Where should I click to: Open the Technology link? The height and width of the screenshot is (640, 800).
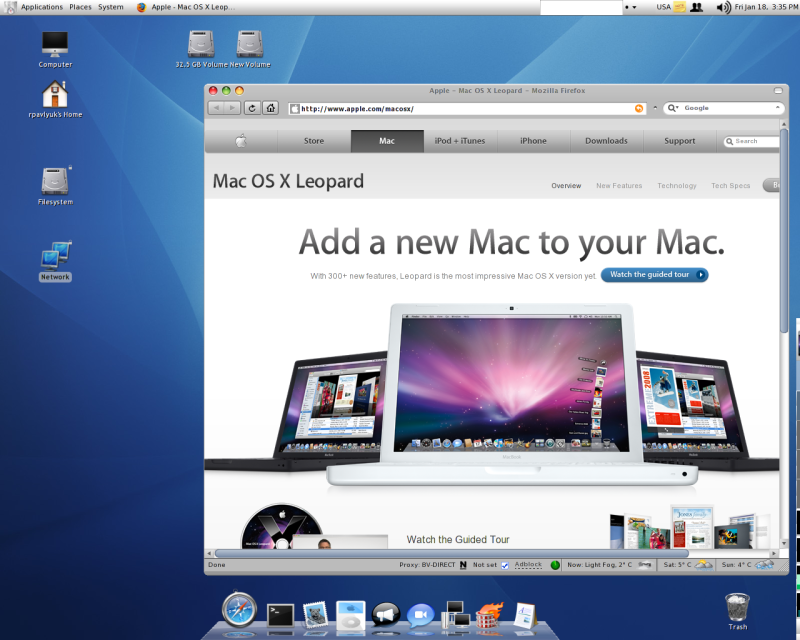[x=677, y=186]
